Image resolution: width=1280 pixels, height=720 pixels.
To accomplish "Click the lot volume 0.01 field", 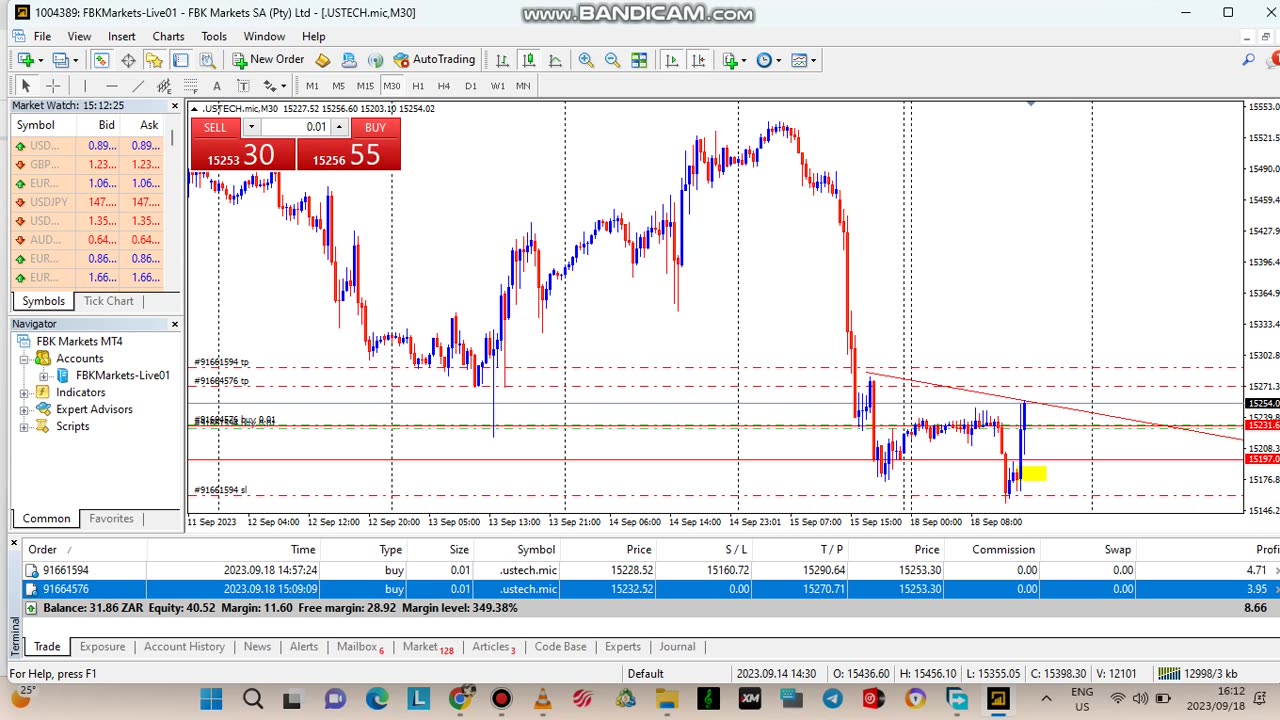I will point(297,127).
